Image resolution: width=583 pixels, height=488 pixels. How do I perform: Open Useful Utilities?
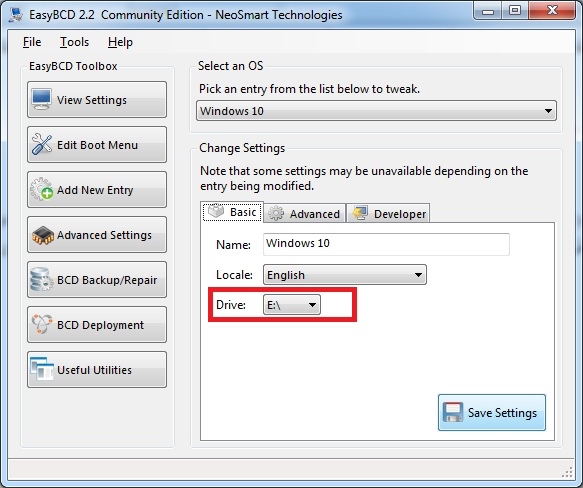[x=97, y=370]
